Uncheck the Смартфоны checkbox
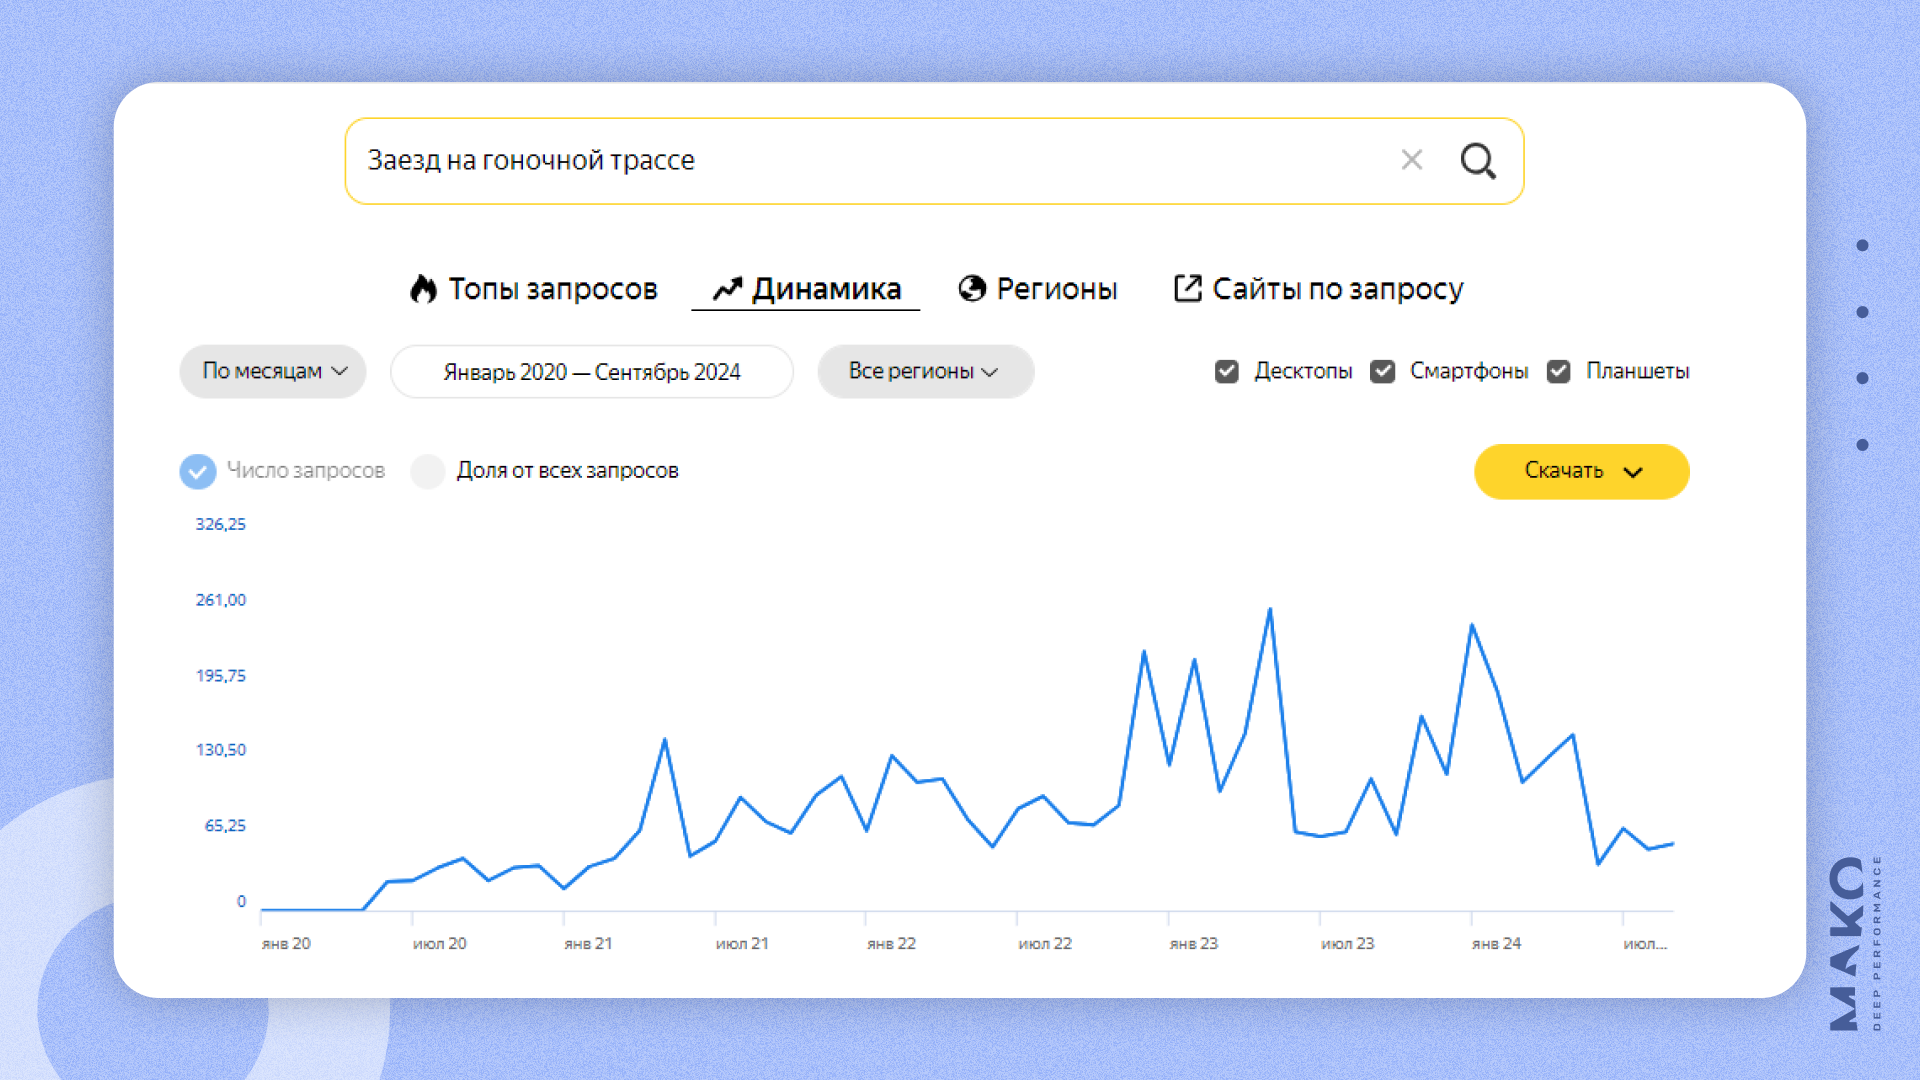1920x1080 pixels. pos(1382,372)
